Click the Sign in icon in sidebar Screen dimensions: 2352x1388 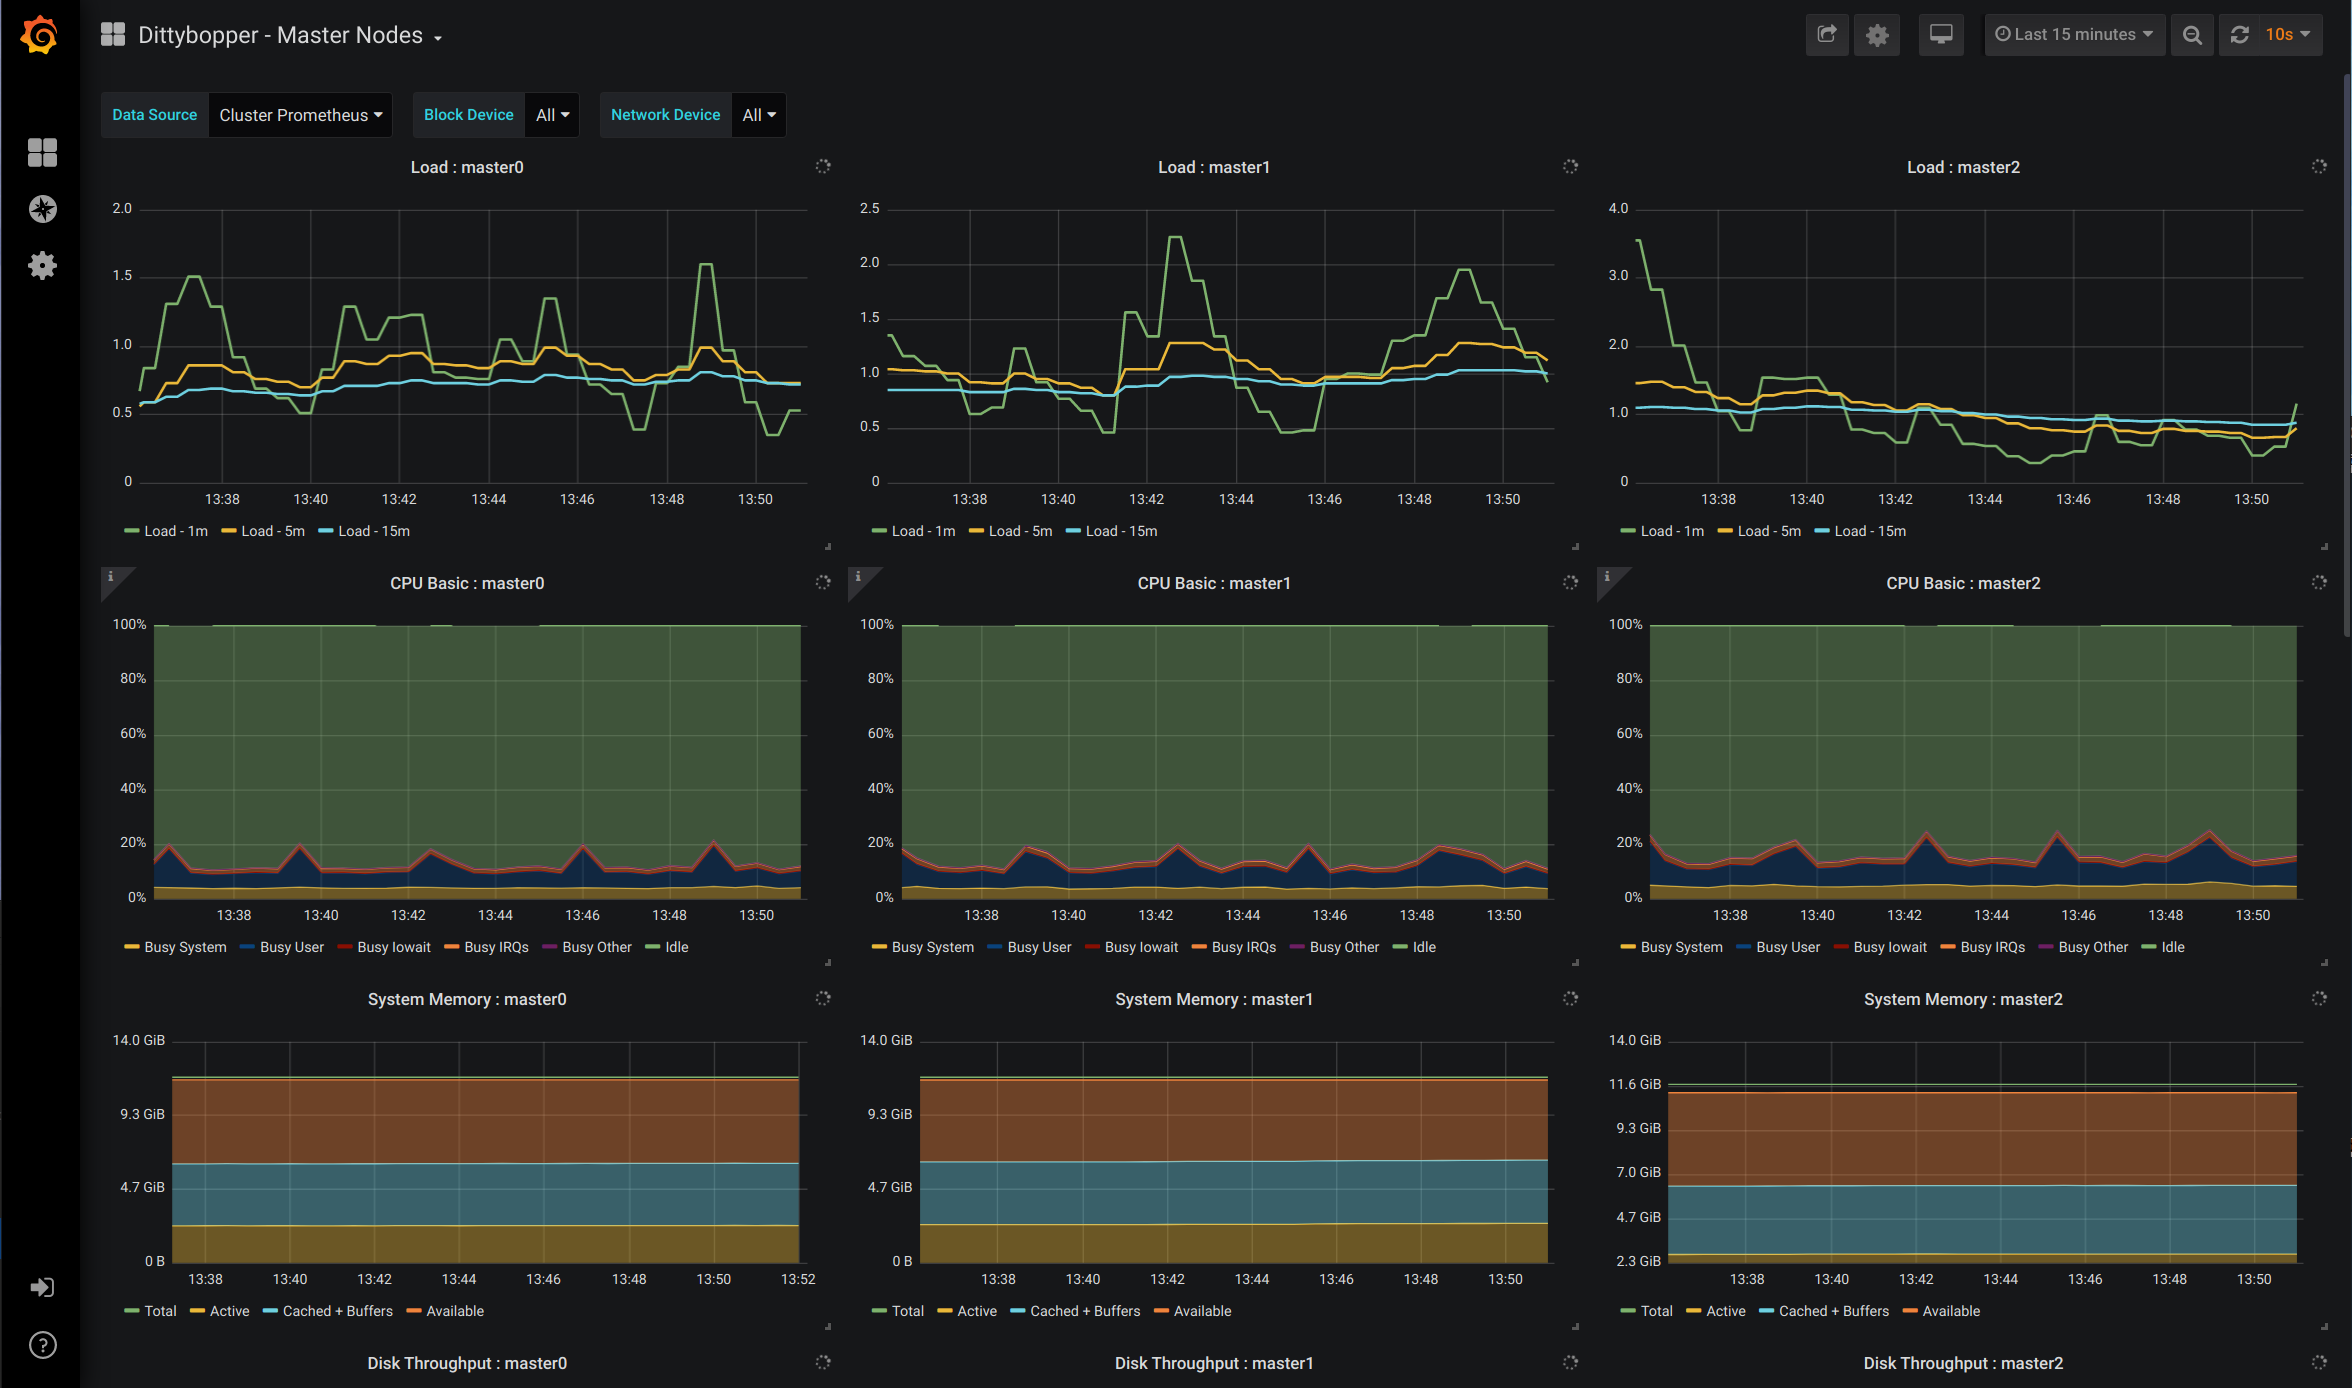[x=42, y=1287]
